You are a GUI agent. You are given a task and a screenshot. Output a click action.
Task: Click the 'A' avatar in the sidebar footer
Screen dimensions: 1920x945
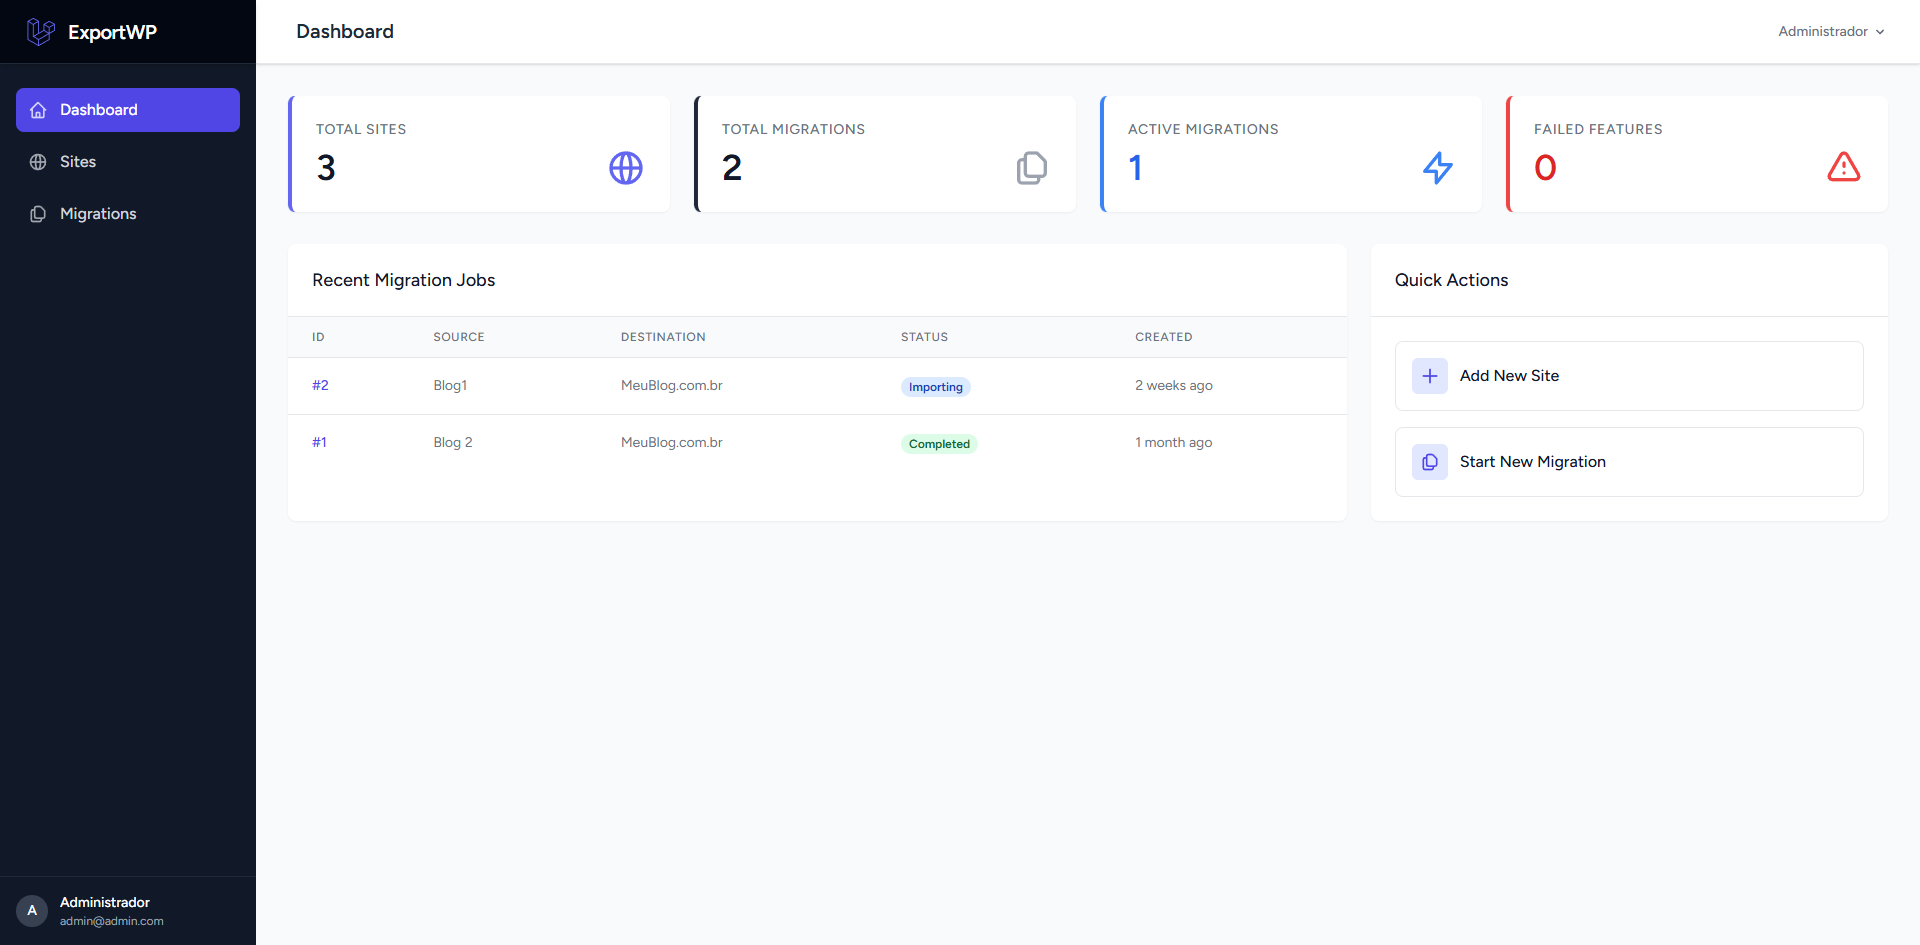coord(32,911)
